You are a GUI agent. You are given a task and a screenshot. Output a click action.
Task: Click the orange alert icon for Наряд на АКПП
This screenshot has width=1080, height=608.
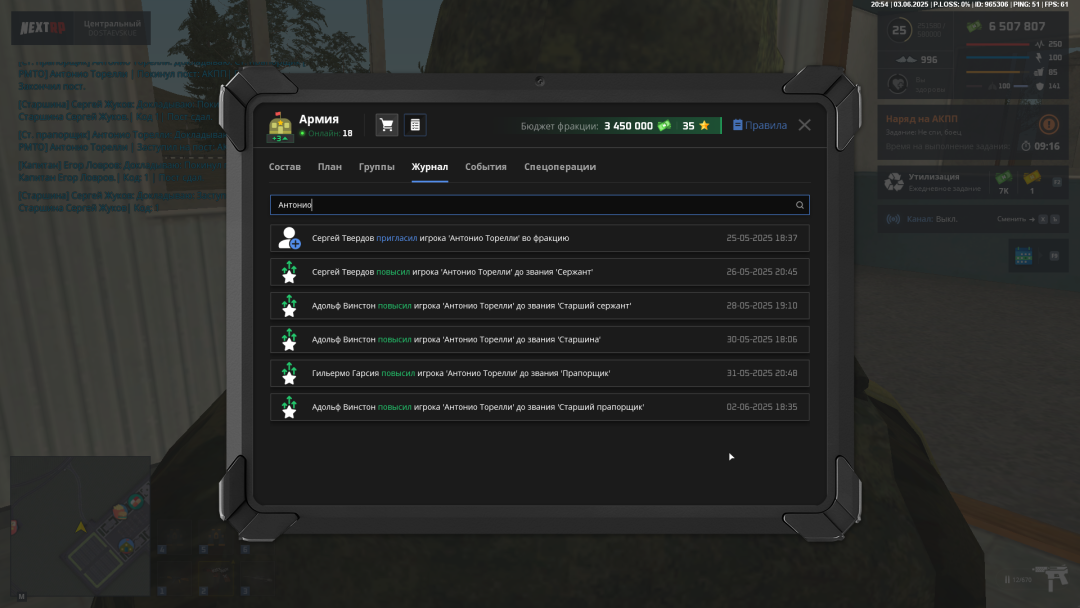click(1048, 125)
